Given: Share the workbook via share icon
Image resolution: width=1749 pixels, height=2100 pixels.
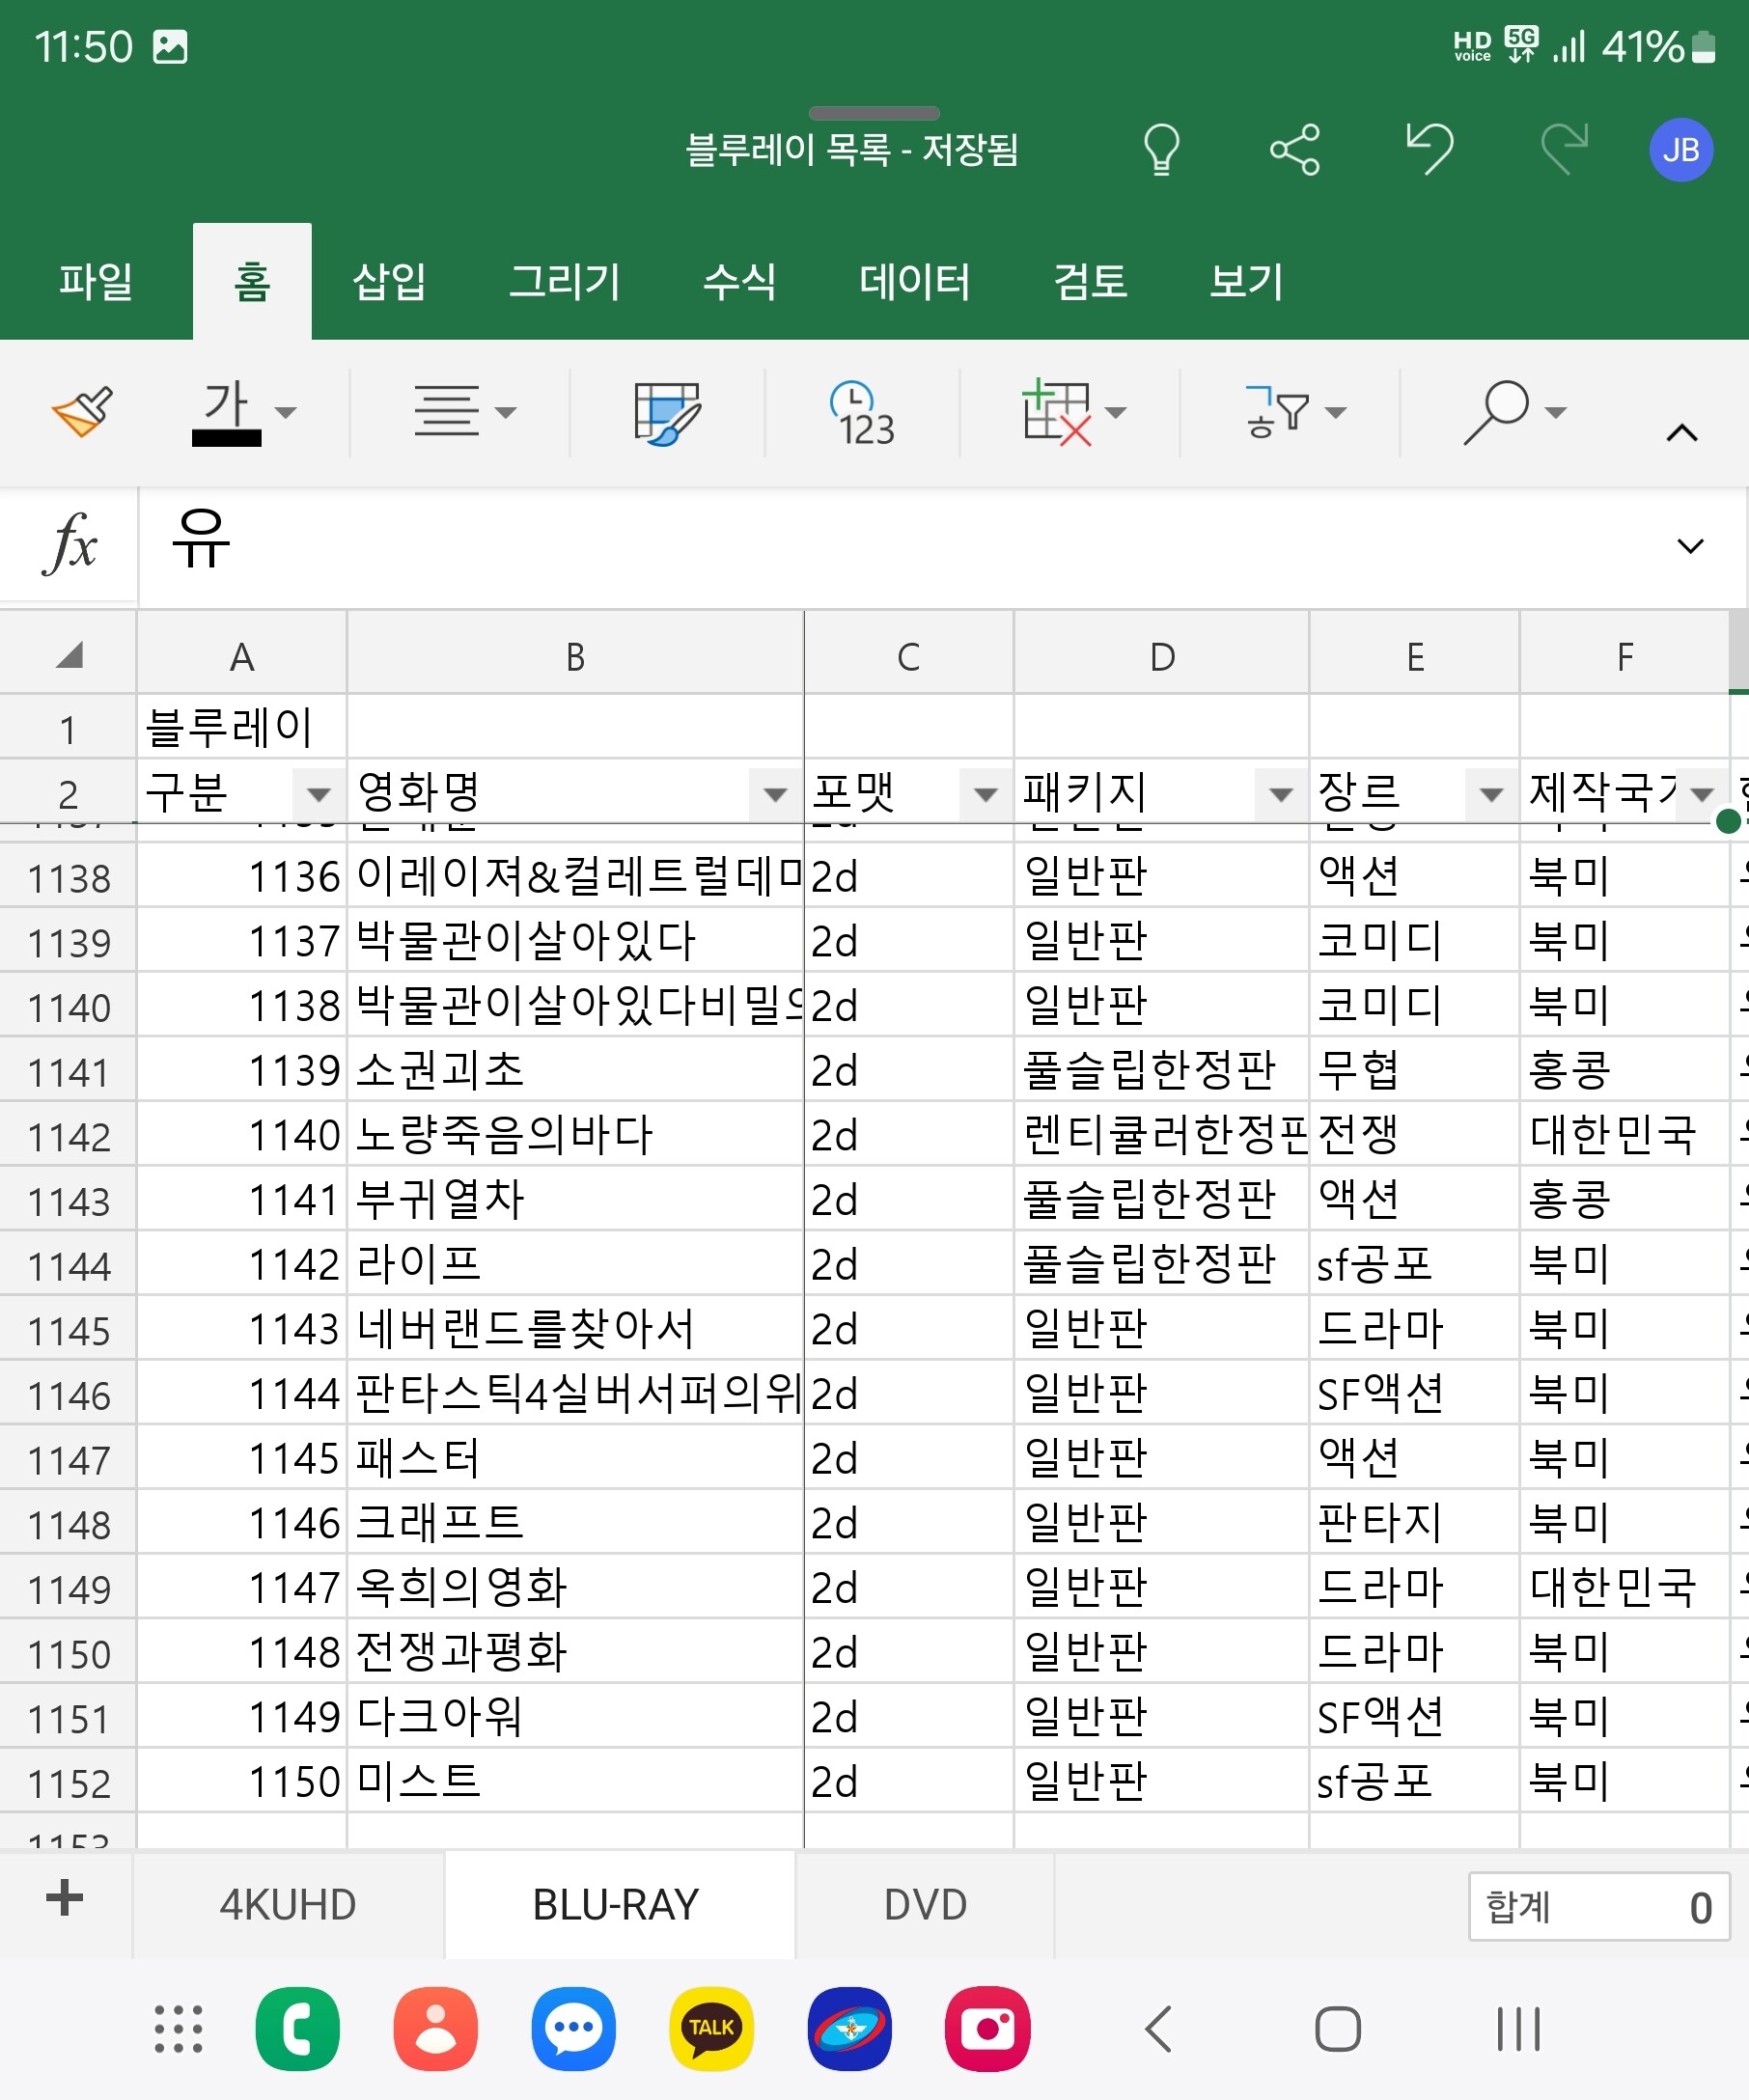Looking at the screenshot, I should (1295, 150).
